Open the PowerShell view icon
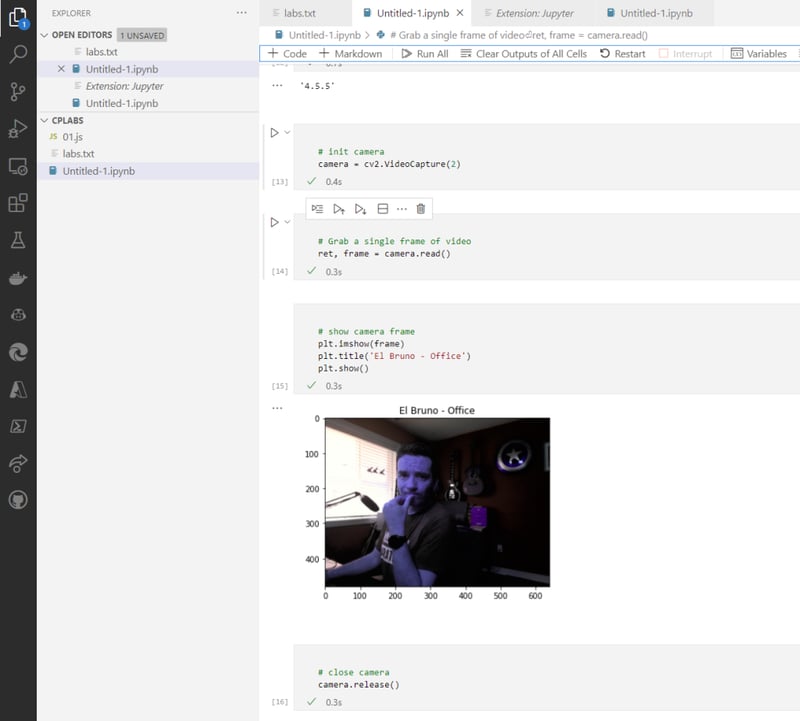 [18, 426]
